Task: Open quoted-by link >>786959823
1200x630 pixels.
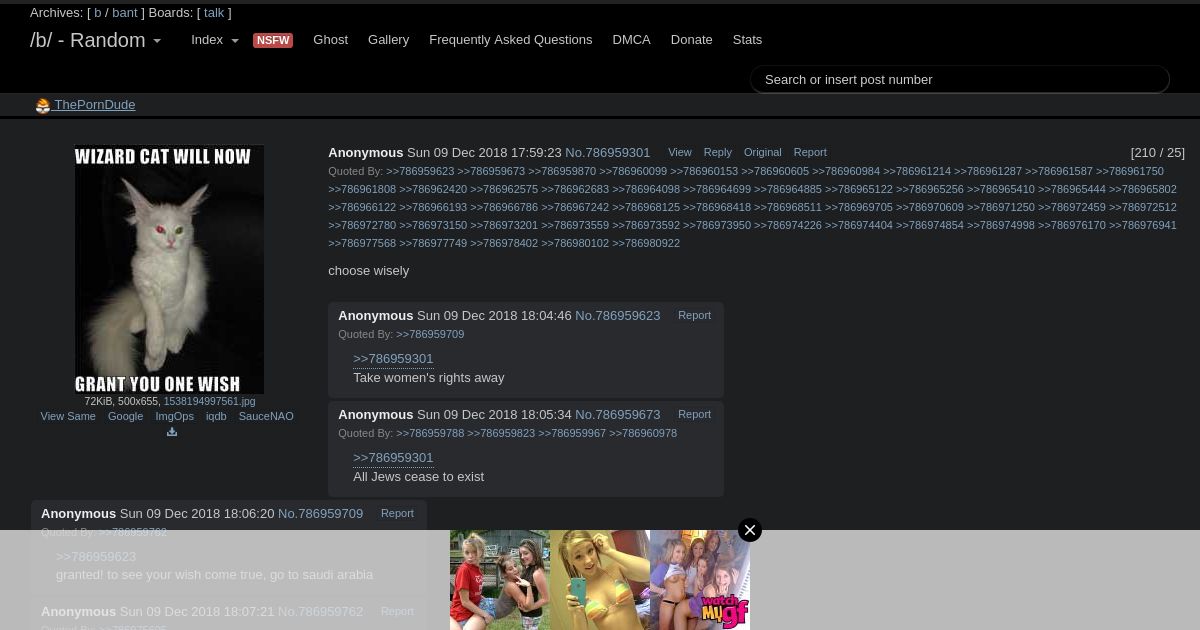Action: click(501, 433)
